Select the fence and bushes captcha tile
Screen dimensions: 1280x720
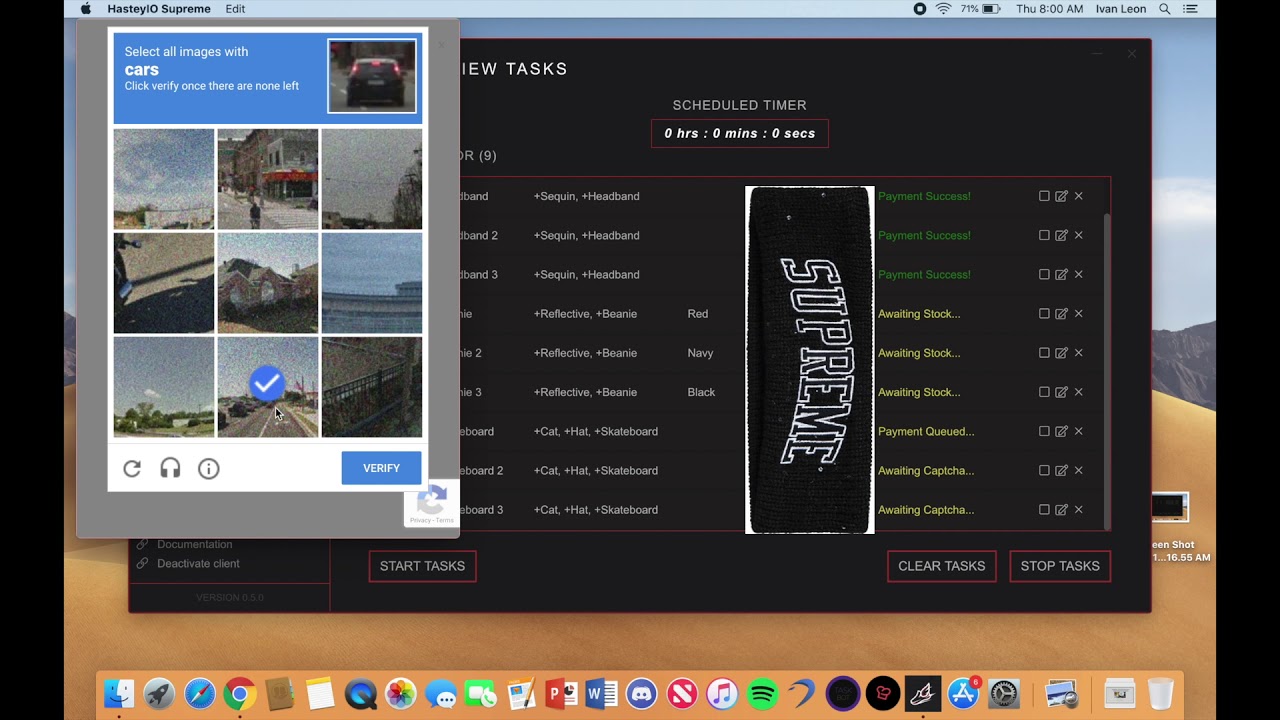click(x=372, y=387)
